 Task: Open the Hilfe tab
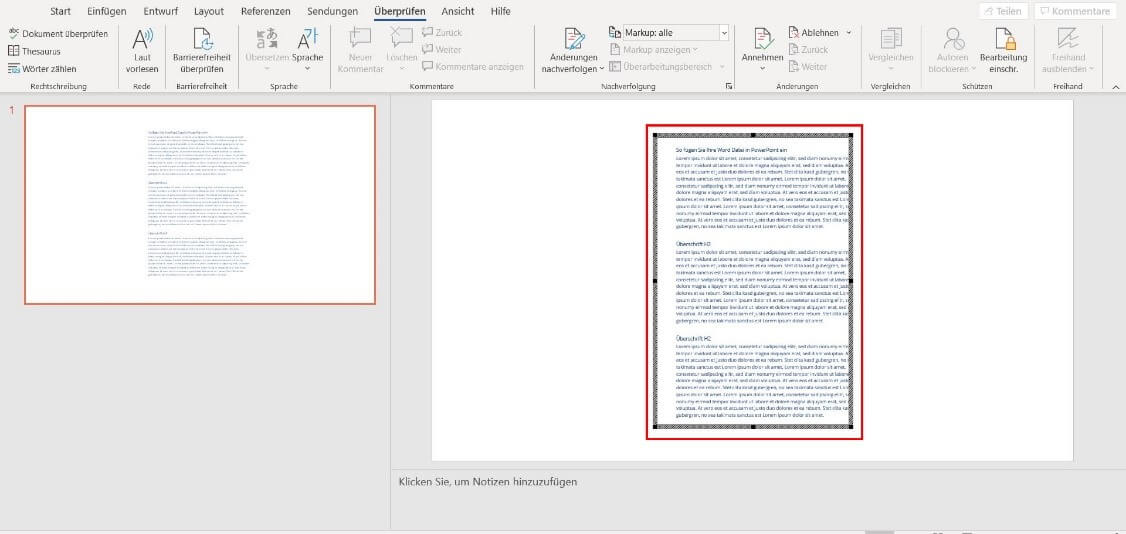click(x=501, y=11)
